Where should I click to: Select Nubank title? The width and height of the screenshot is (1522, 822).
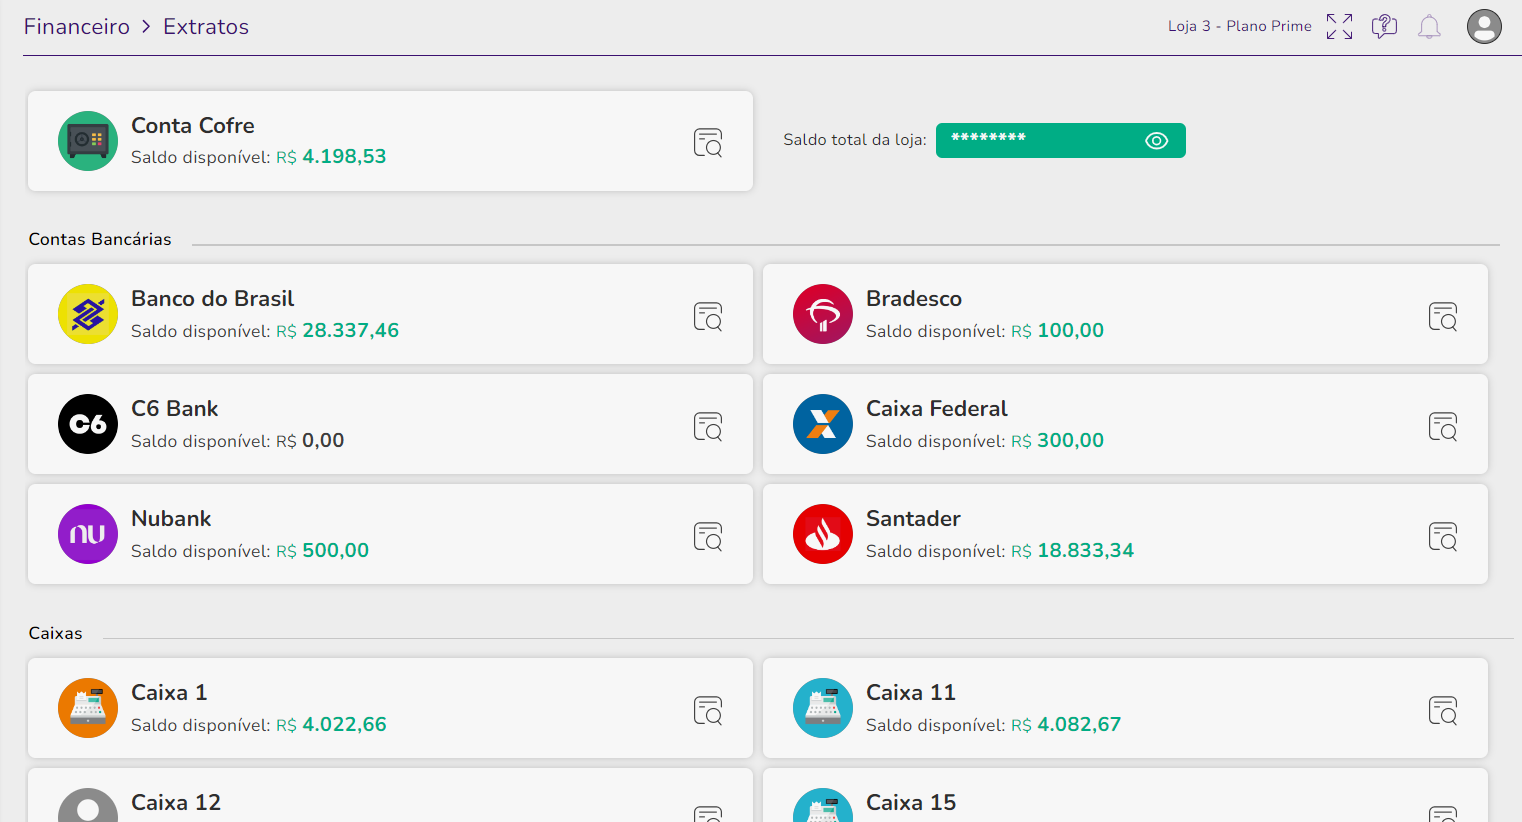(x=171, y=518)
